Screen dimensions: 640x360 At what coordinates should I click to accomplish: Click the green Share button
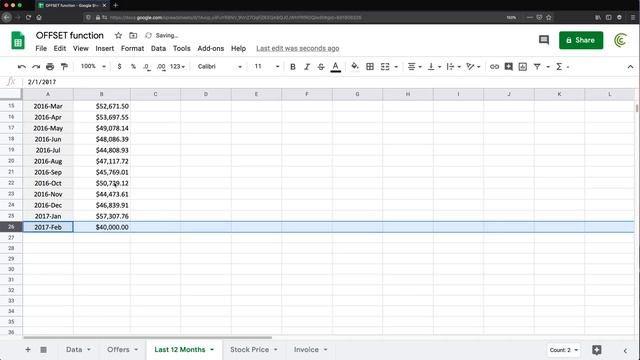tap(581, 40)
